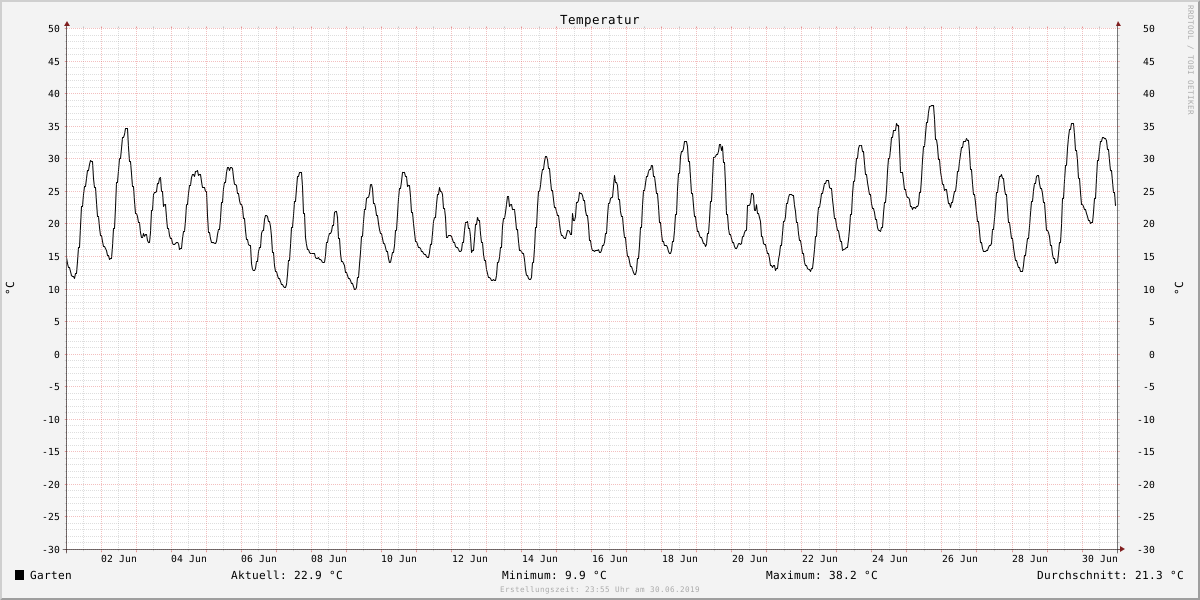Click the '50' label on the left axis
1200x600 pixels.
[54, 28]
